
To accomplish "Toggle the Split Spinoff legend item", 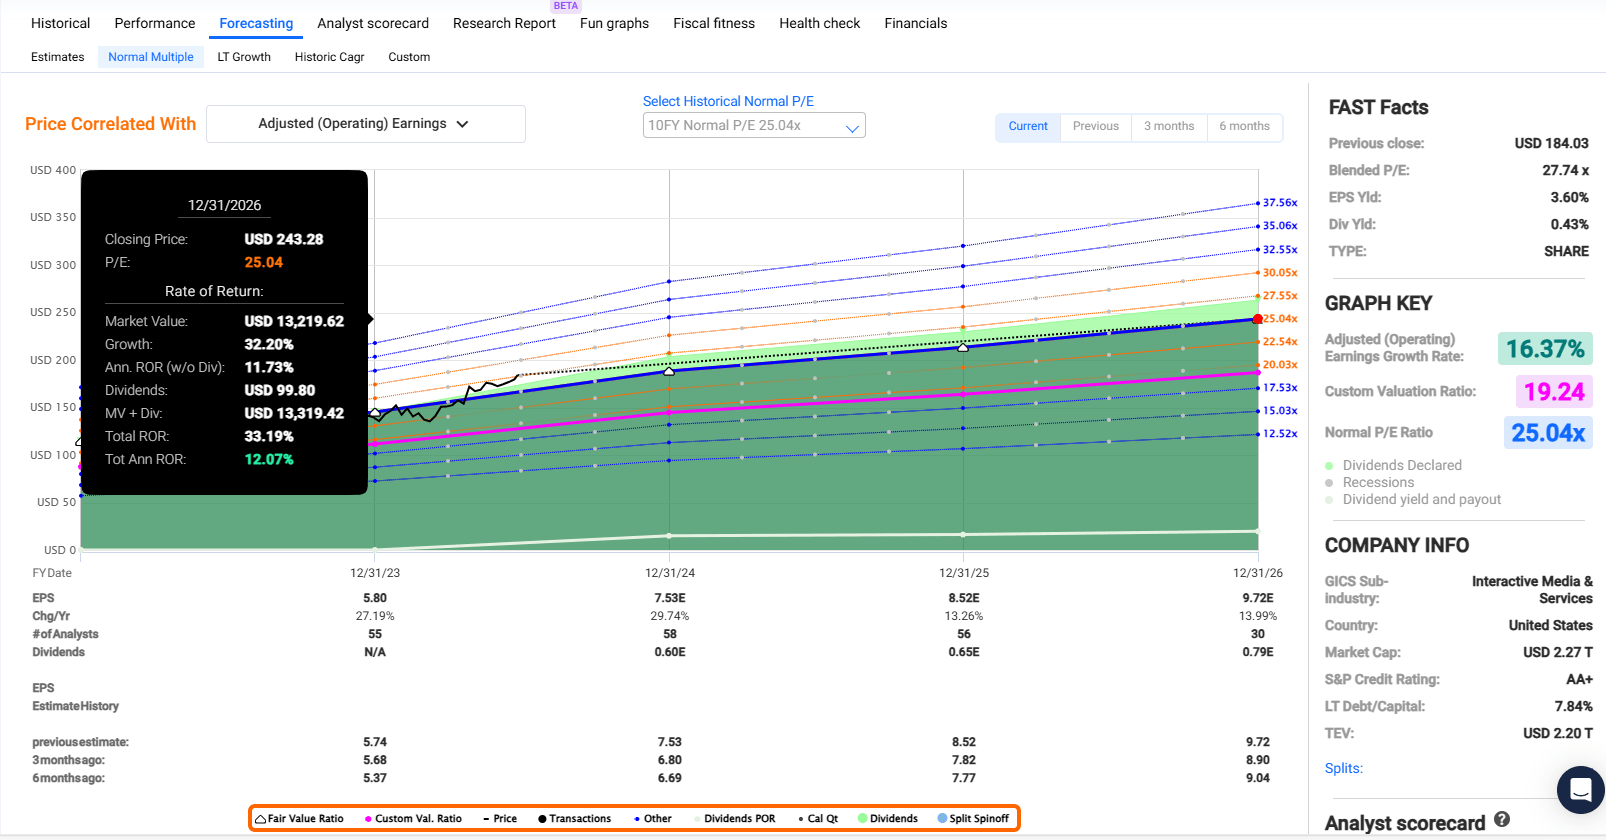I will click(972, 819).
